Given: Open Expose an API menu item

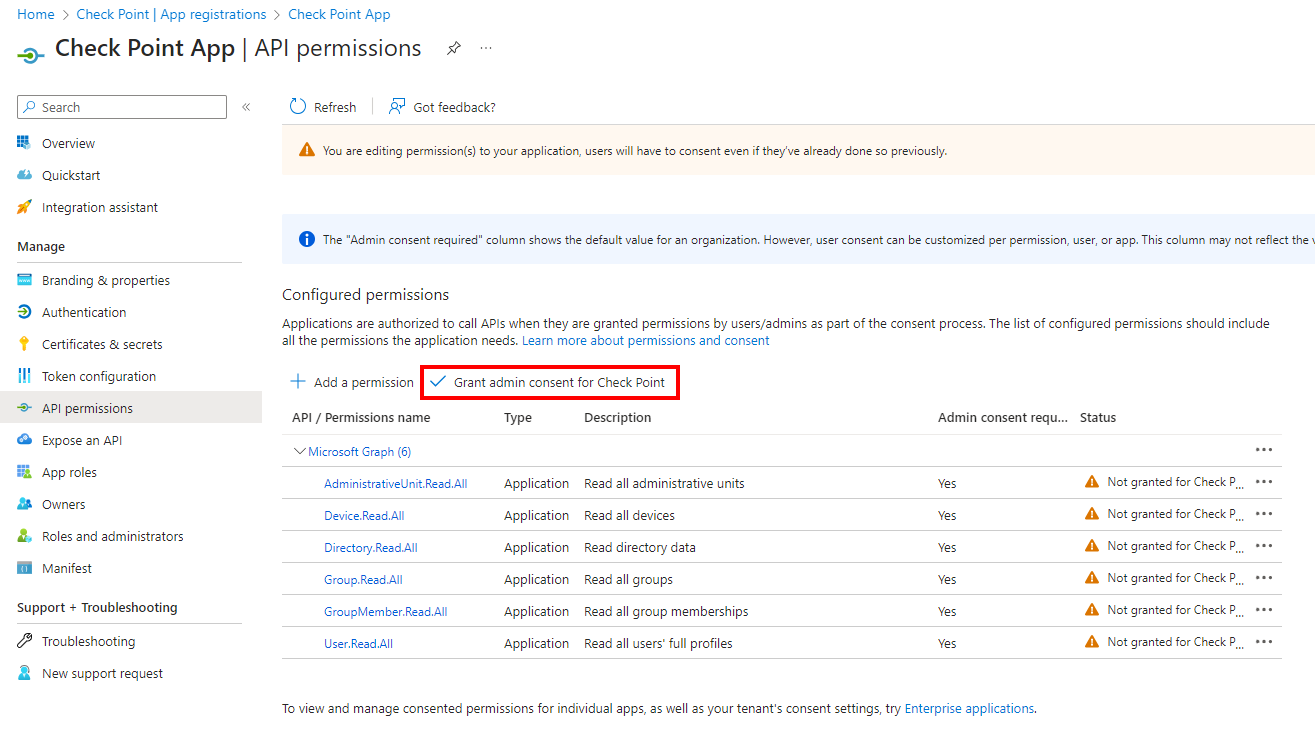Looking at the screenshot, I should 81,440.
